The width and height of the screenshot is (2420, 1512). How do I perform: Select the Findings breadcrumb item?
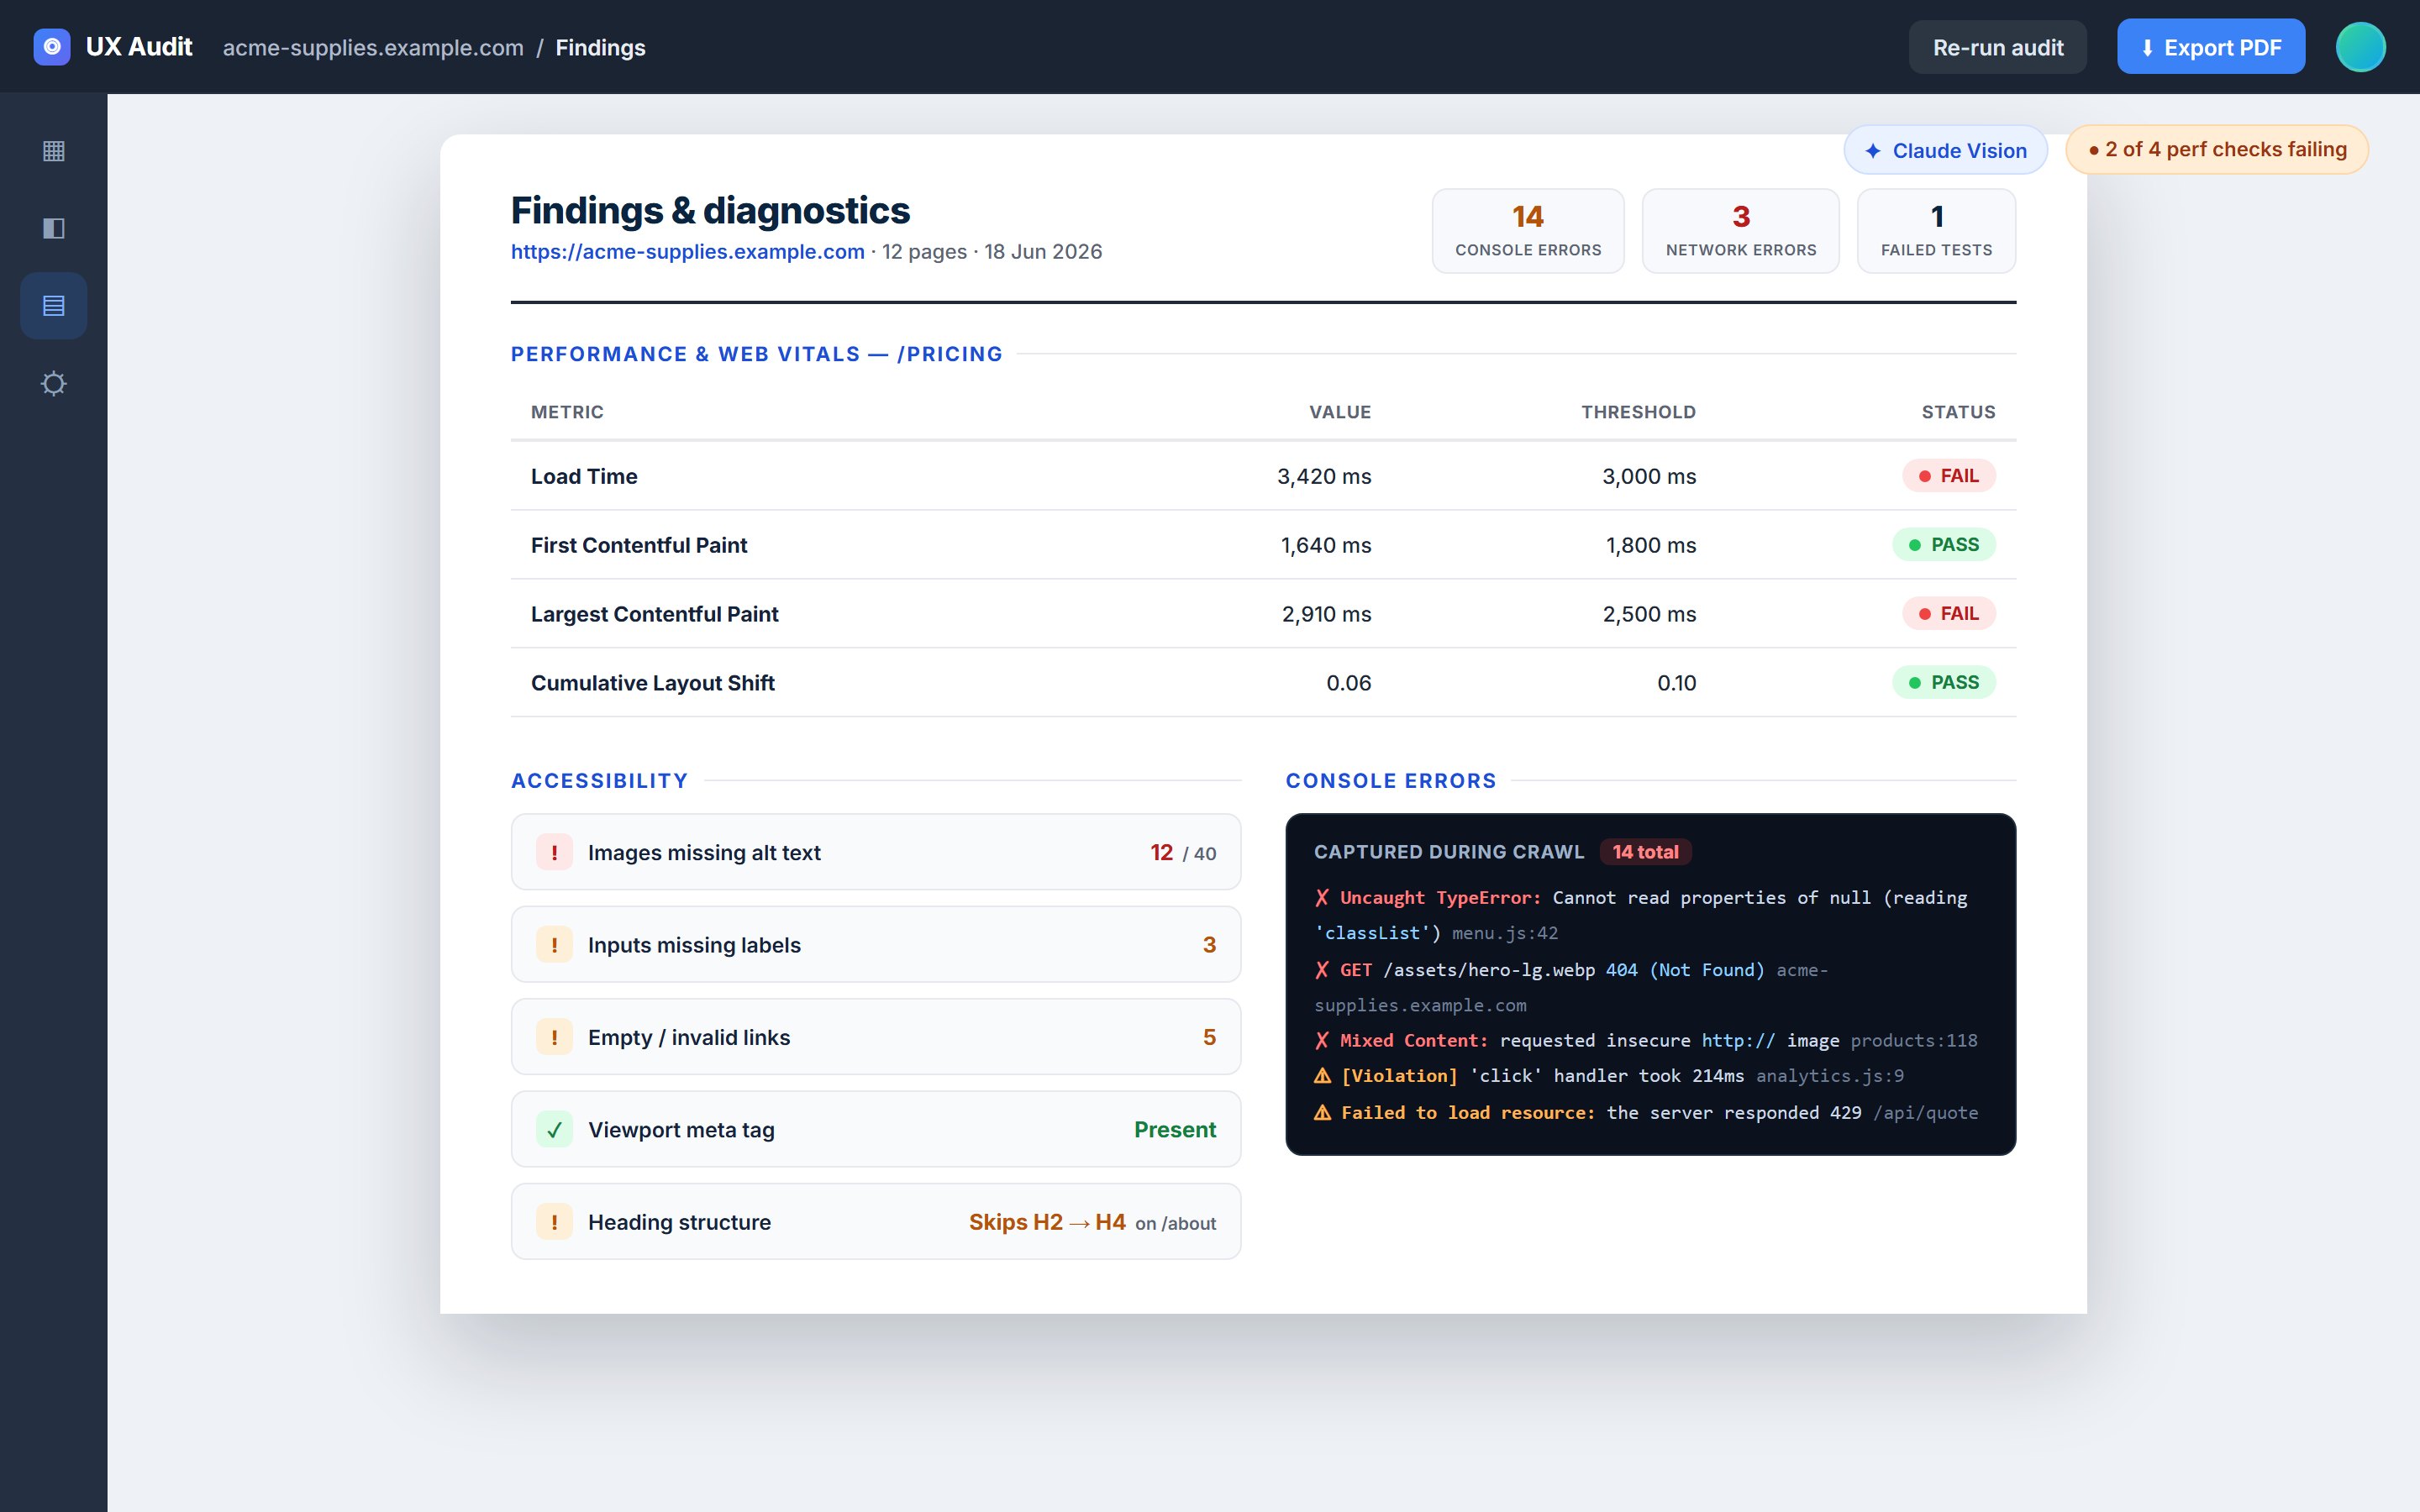(600, 48)
